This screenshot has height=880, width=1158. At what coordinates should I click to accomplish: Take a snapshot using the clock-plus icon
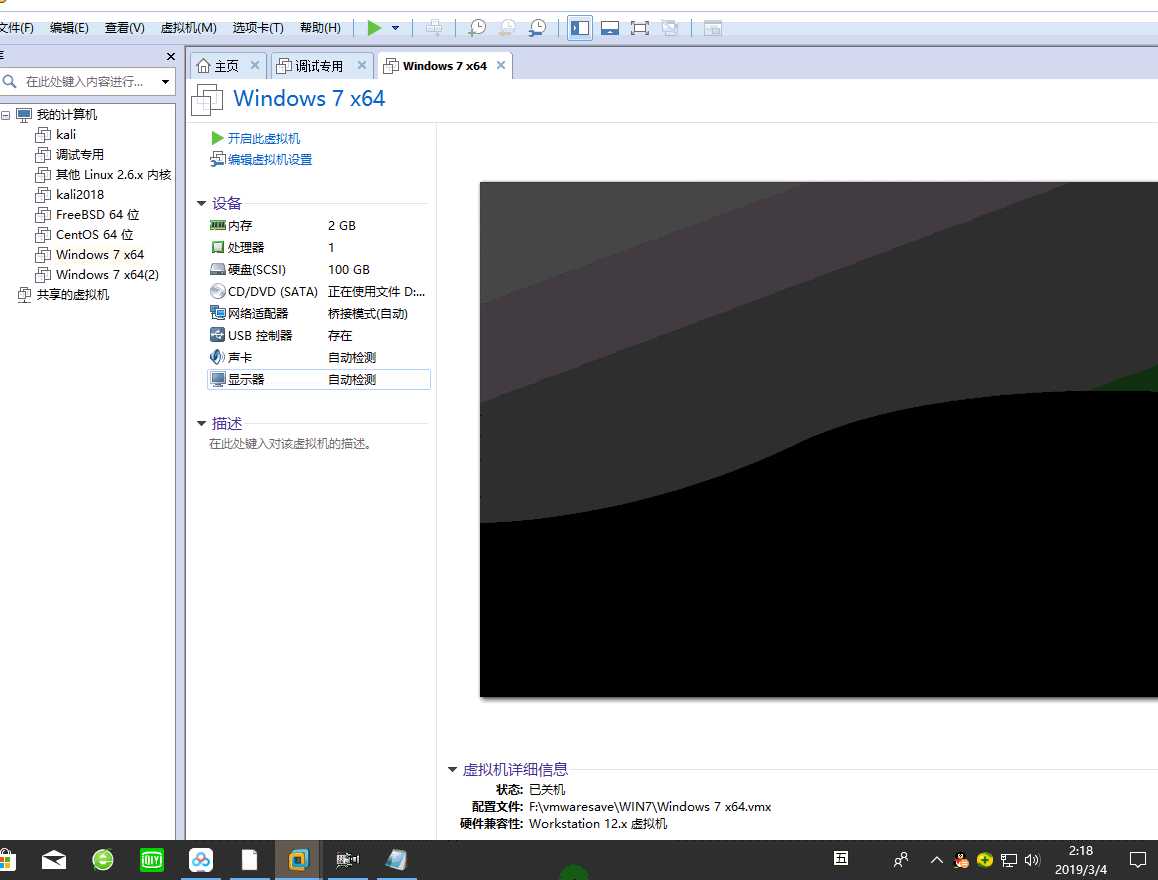pos(477,28)
